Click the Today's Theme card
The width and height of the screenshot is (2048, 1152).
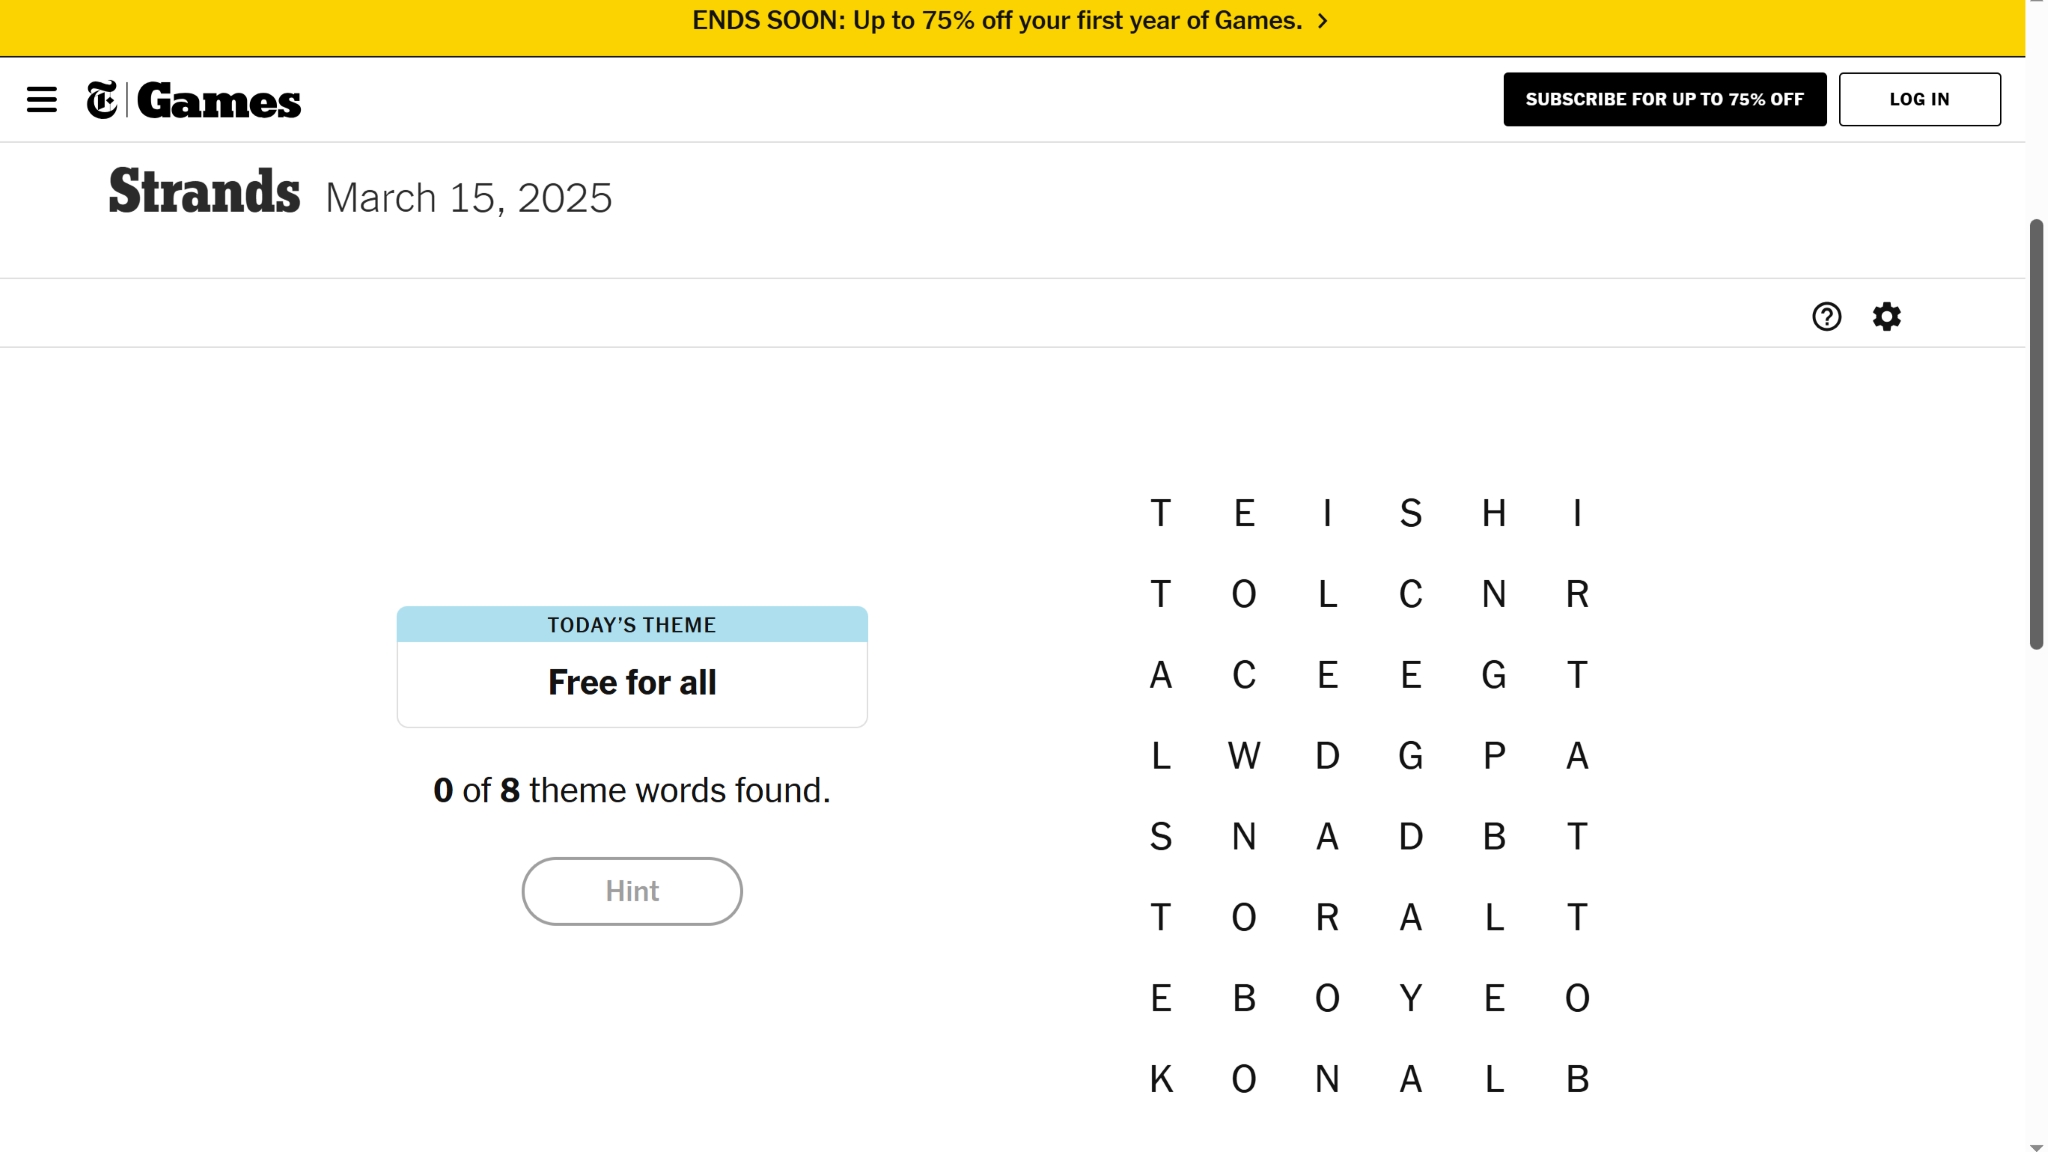pyautogui.click(x=632, y=666)
